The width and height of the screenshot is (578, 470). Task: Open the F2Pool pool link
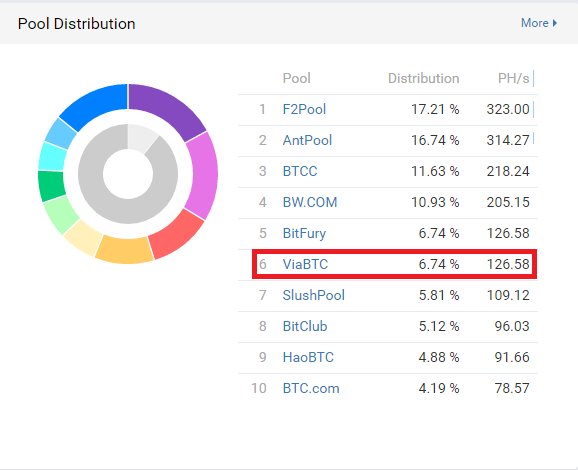click(304, 109)
